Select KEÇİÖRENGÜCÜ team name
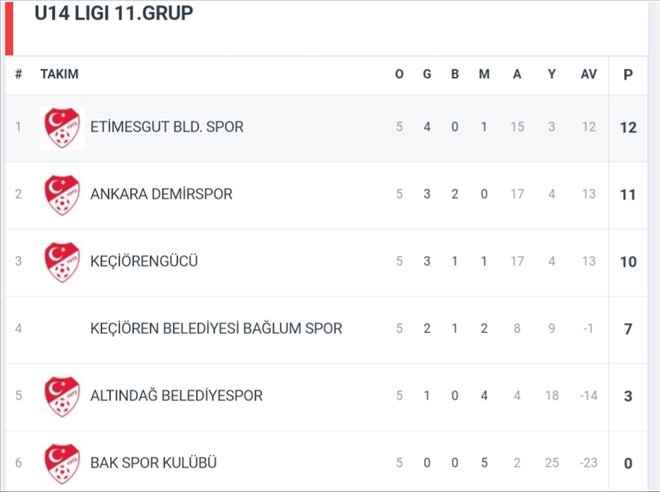The height and width of the screenshot is (492, 660). click(144, 261)
